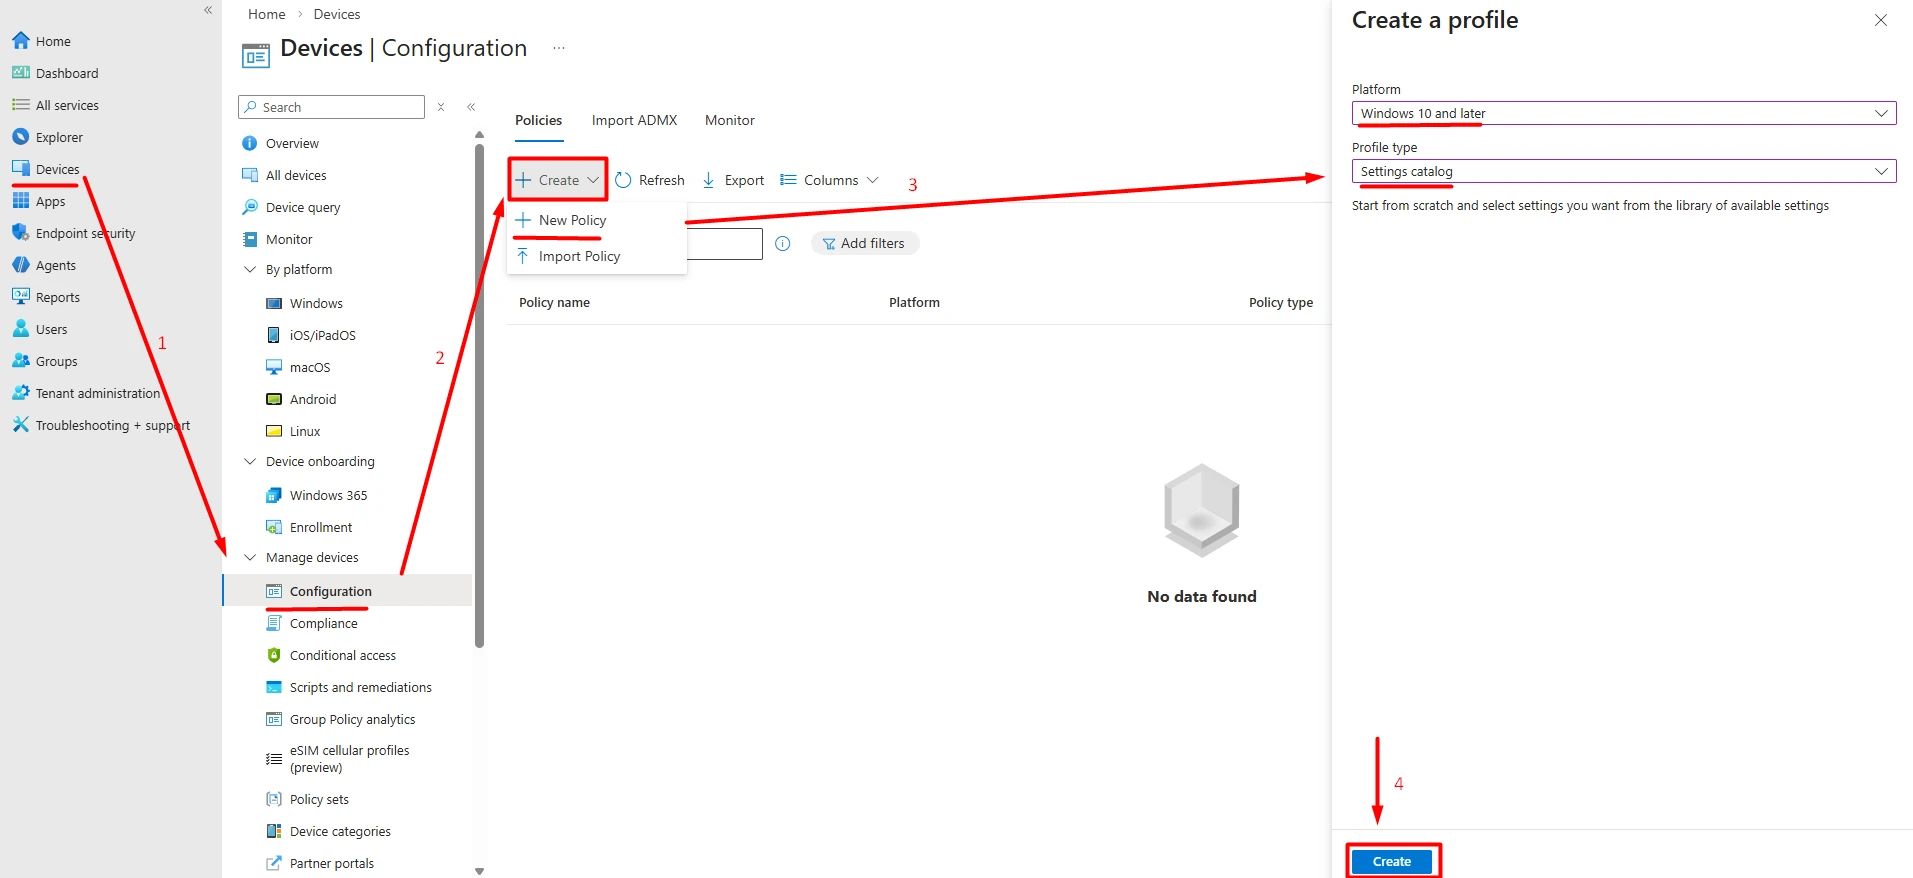Click the Devices breadcrumb link
Image resolution: width=1913 pixels, height=878 pixels.
(337, 14)
